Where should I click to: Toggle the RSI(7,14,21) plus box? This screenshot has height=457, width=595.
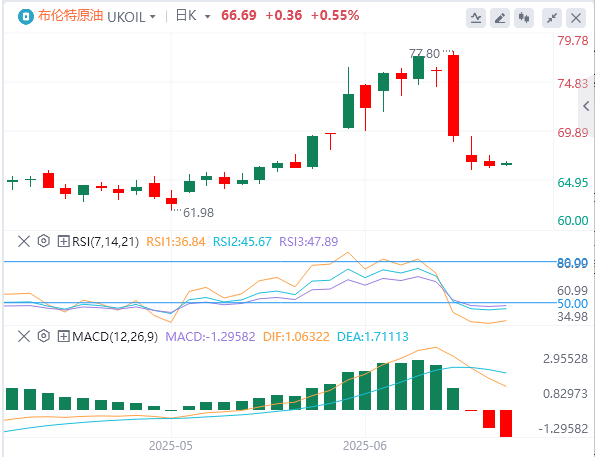point(63,241)
